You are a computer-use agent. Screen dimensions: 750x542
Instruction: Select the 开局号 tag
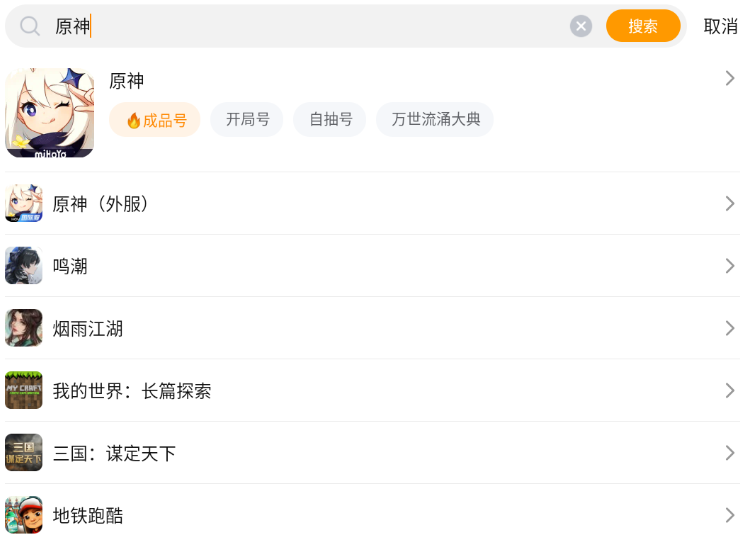tap(247, 120)
